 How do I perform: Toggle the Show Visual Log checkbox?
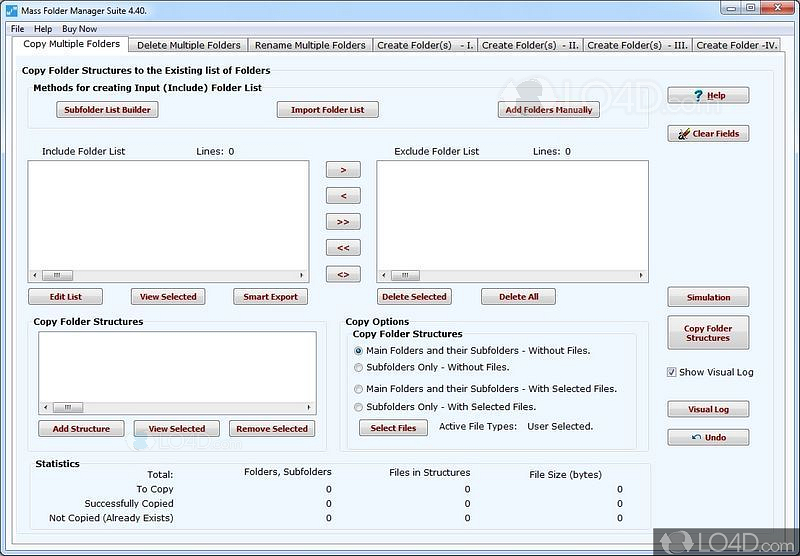pos(672,372)
